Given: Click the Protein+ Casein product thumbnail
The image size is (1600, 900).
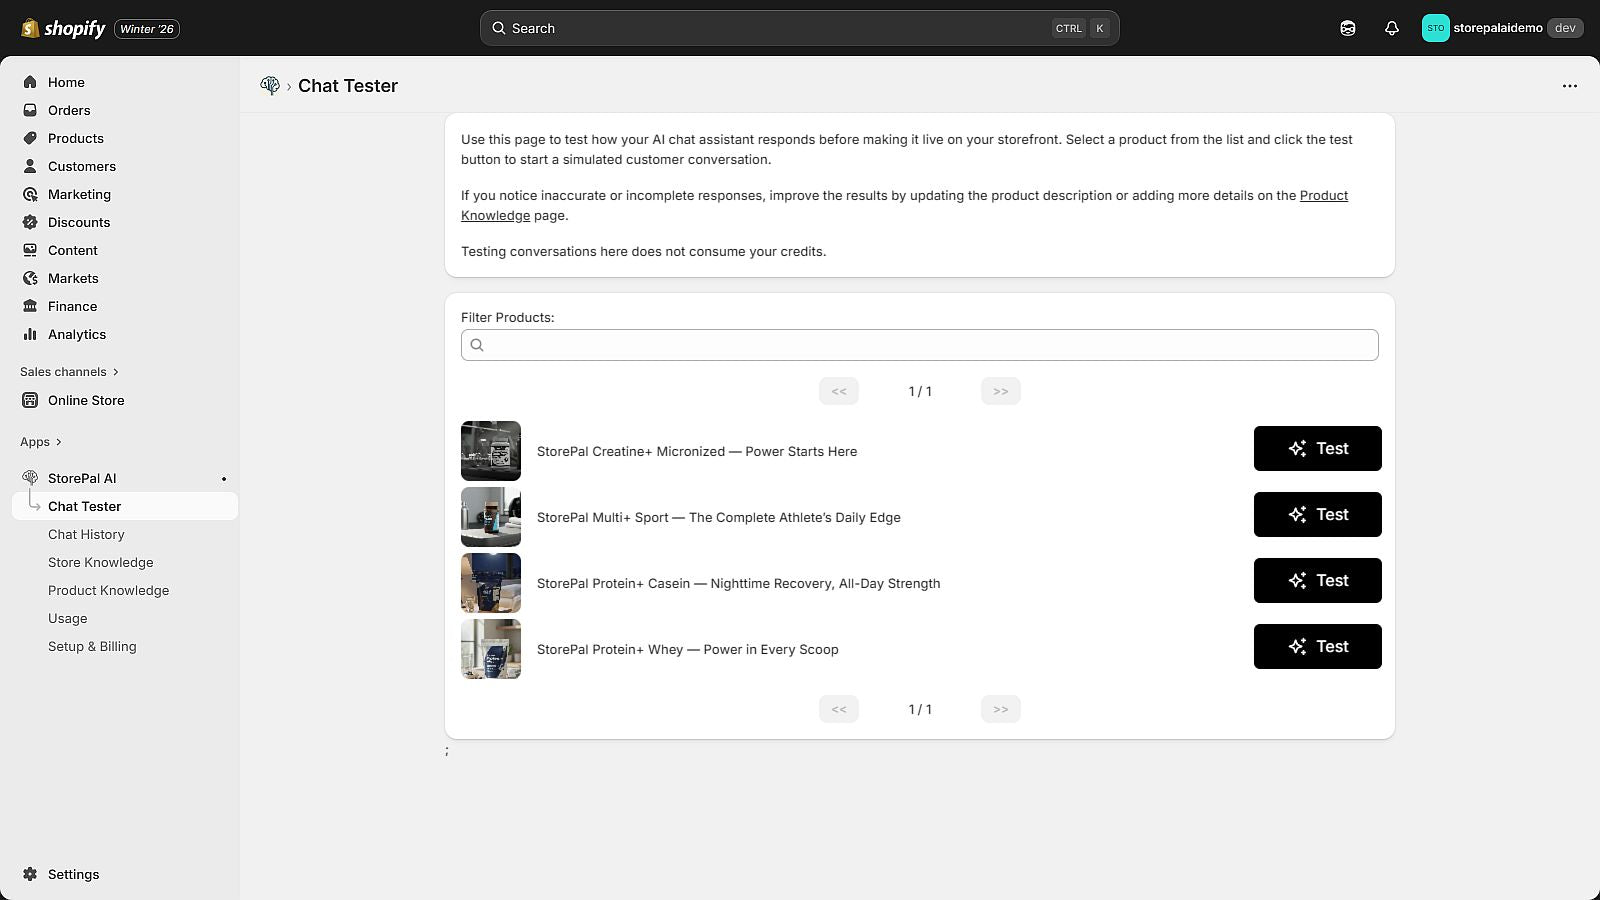Looking at the screenshot, I should pyautogui.click(x=491, y=583).
